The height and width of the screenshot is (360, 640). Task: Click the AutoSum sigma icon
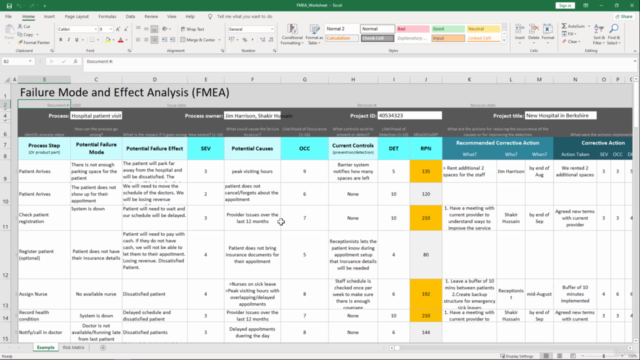(564, 26)
